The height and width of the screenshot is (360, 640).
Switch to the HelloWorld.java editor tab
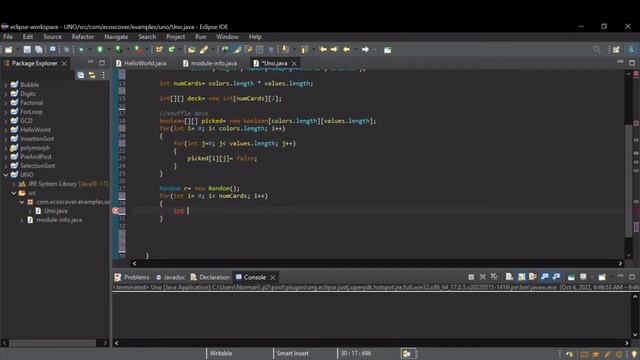pos(141,63)
